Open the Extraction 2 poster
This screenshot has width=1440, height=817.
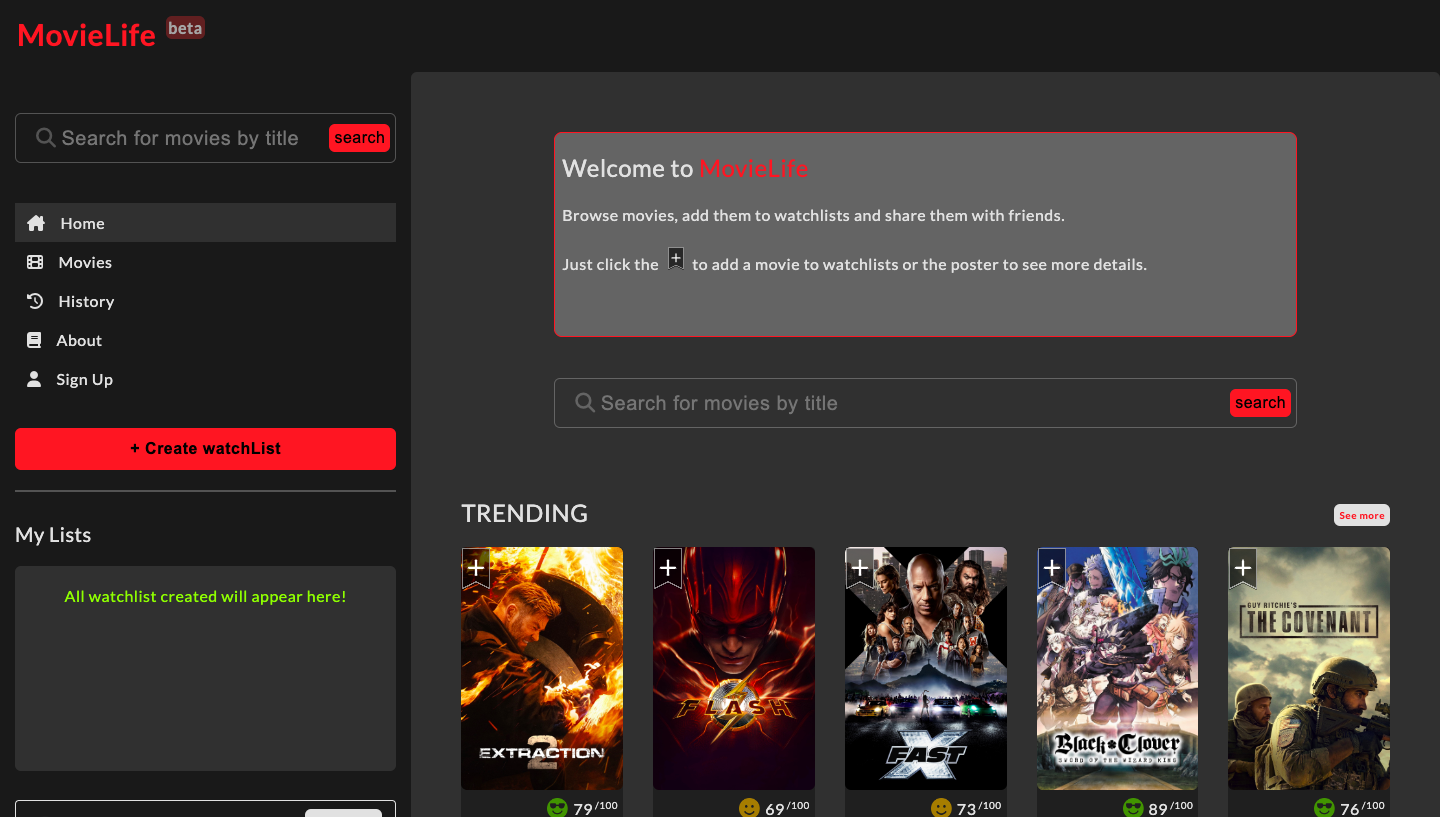click(542, 668)
